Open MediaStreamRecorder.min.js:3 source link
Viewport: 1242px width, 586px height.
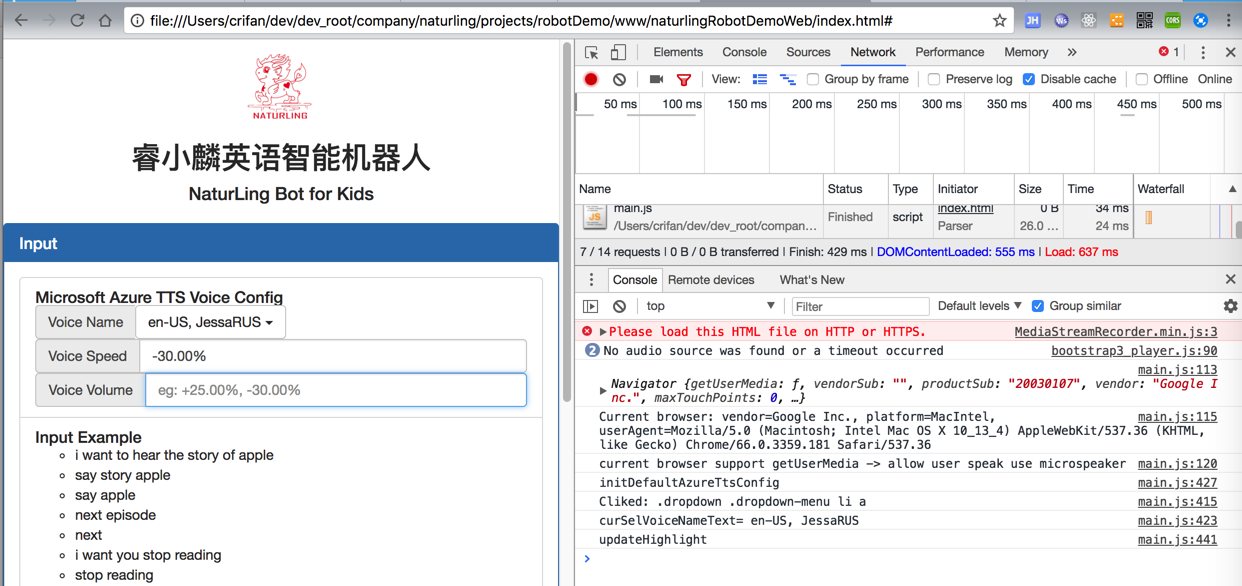click(1116, 332)
